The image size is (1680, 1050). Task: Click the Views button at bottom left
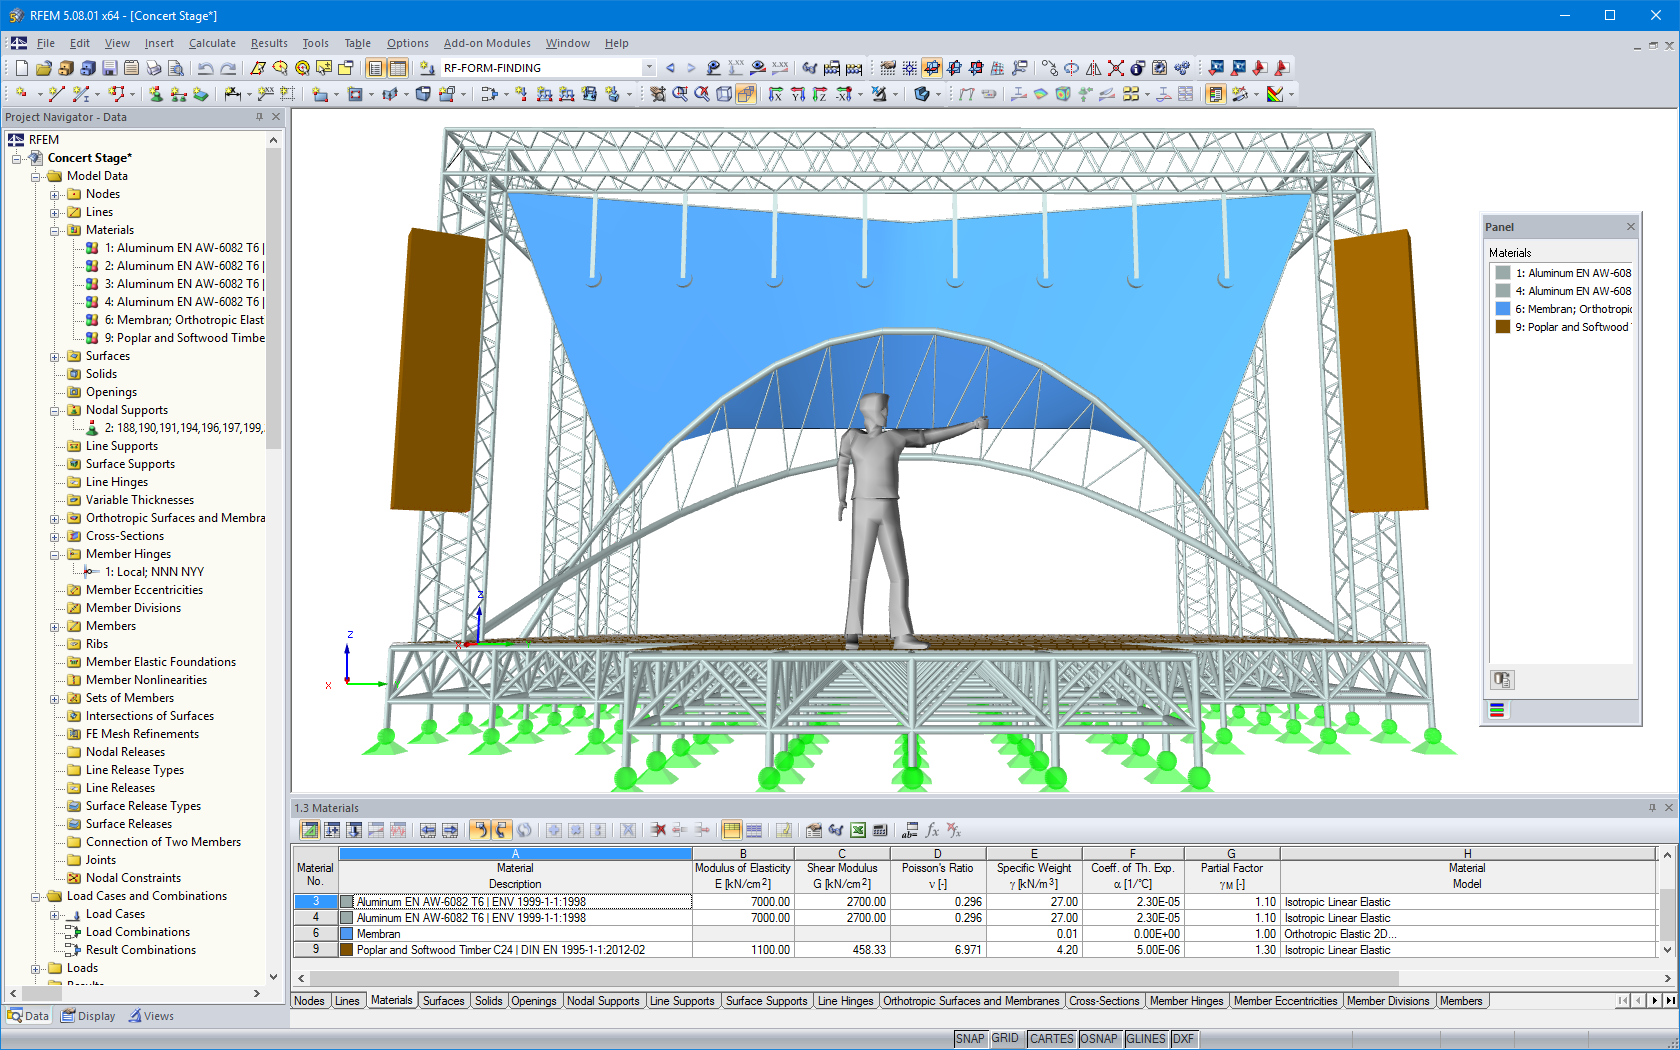(x=151, y=1015)
